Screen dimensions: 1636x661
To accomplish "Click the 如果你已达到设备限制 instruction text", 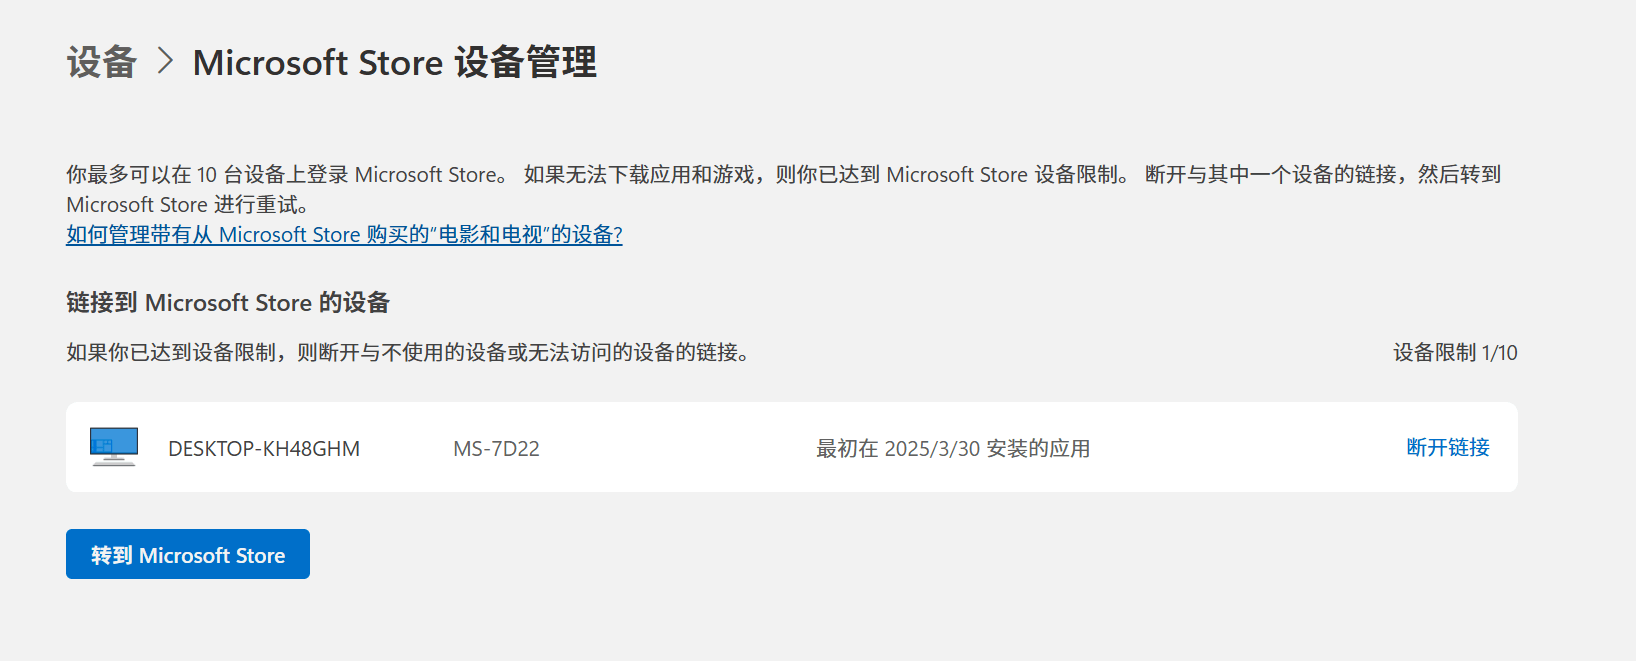I will (408, 352).
